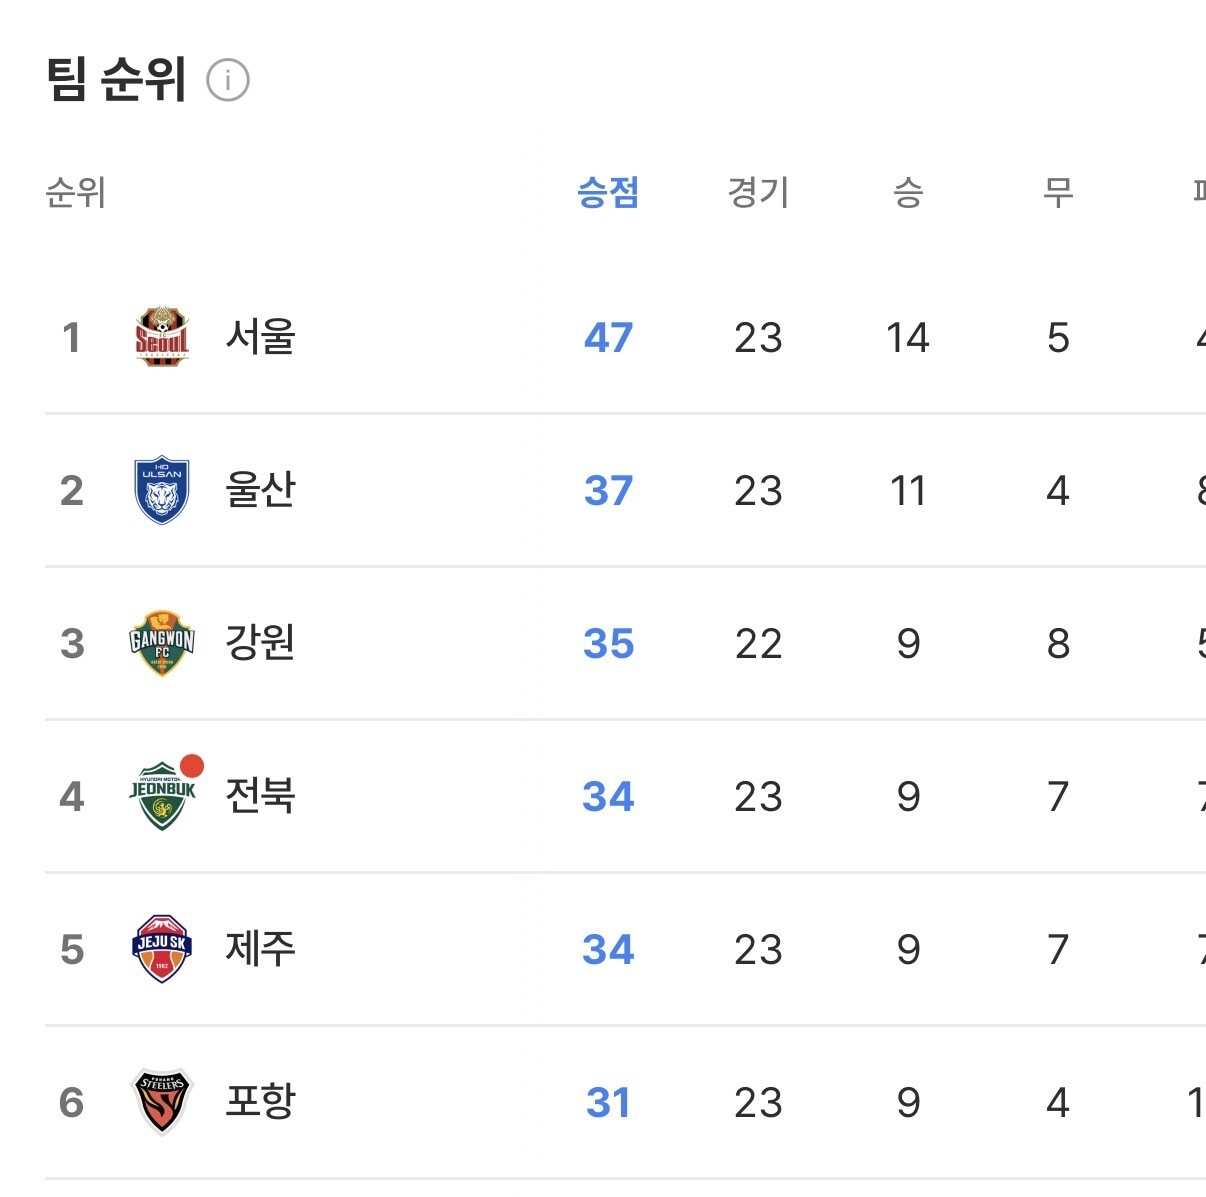The width and height of the screenshot is (1206, 1197).
Task: Open the 포항 team name link
Action: tap(260, 1102)
